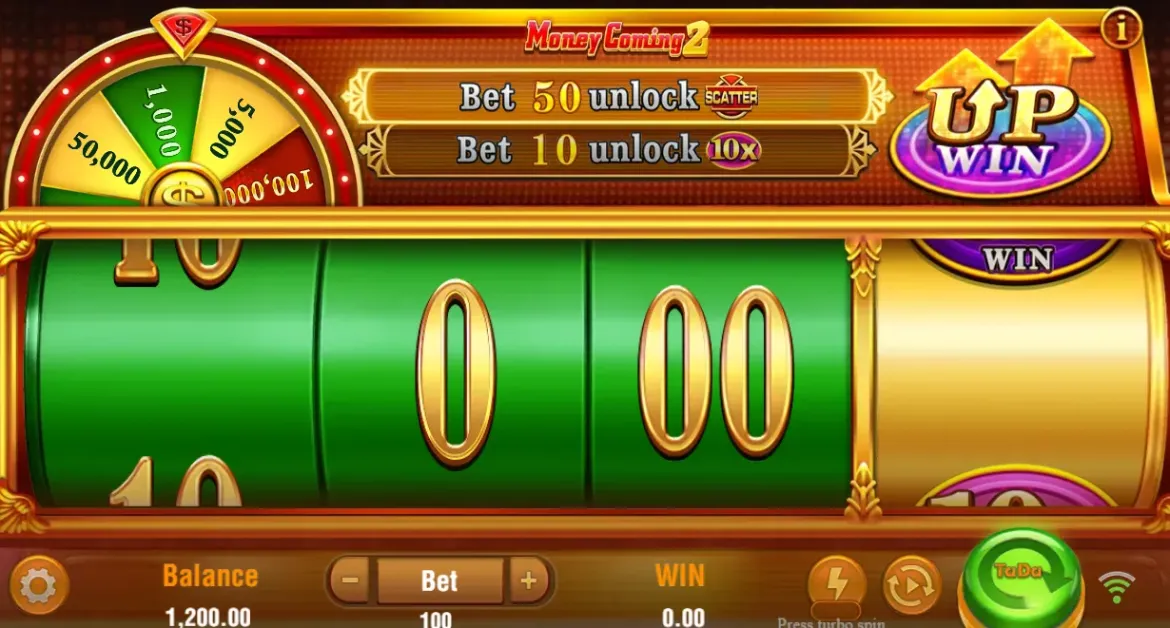The image size is (1170, 628).
Task: Click the red Scatter symbol icon
Action: pyautogui.click(x=731, y=96)
